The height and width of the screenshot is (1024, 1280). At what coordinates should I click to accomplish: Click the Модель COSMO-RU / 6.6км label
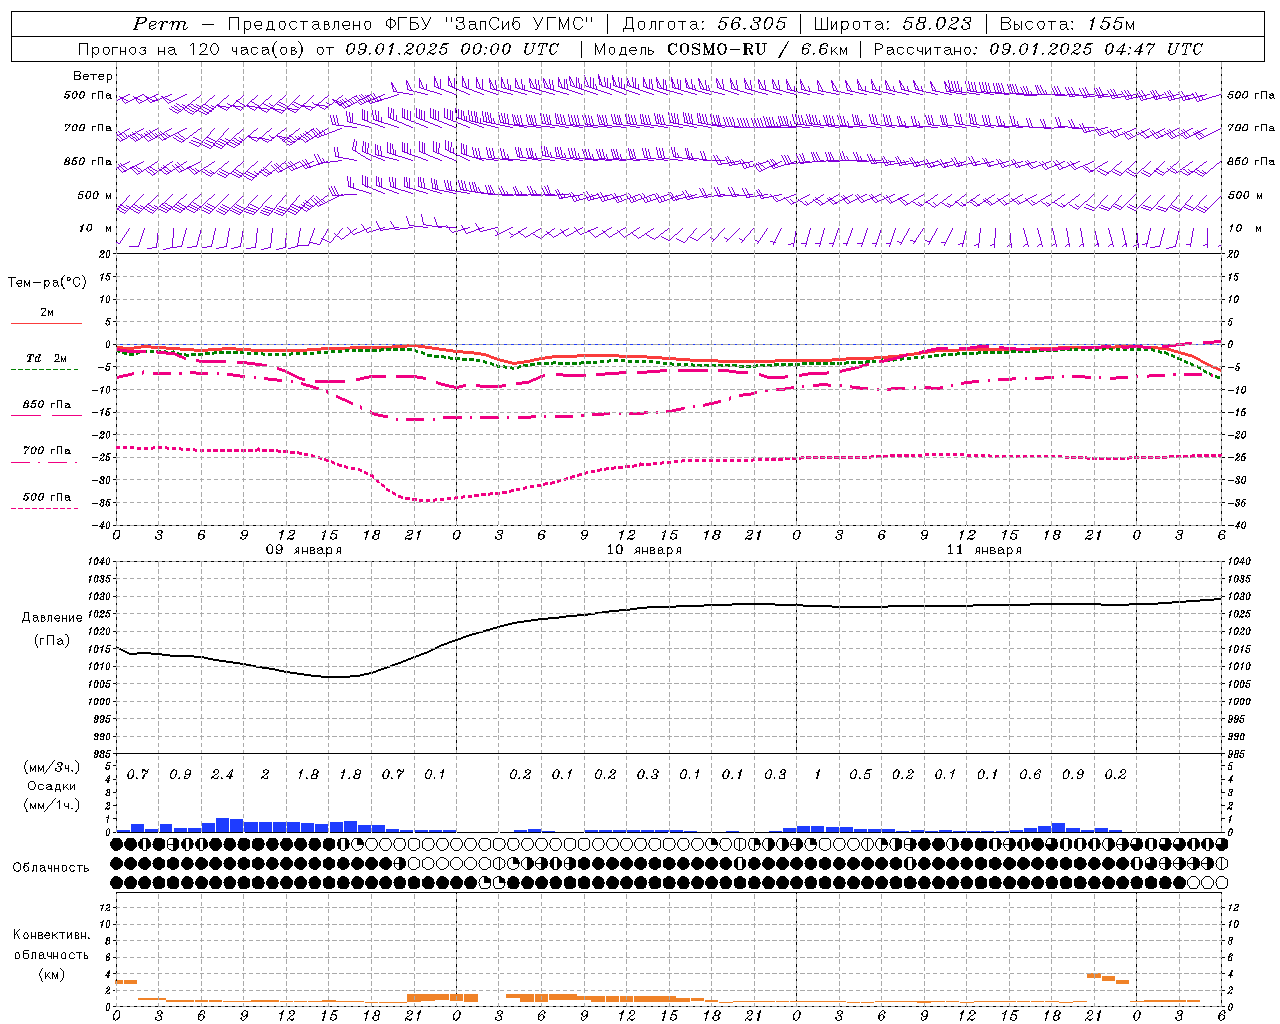click(721, 49)
